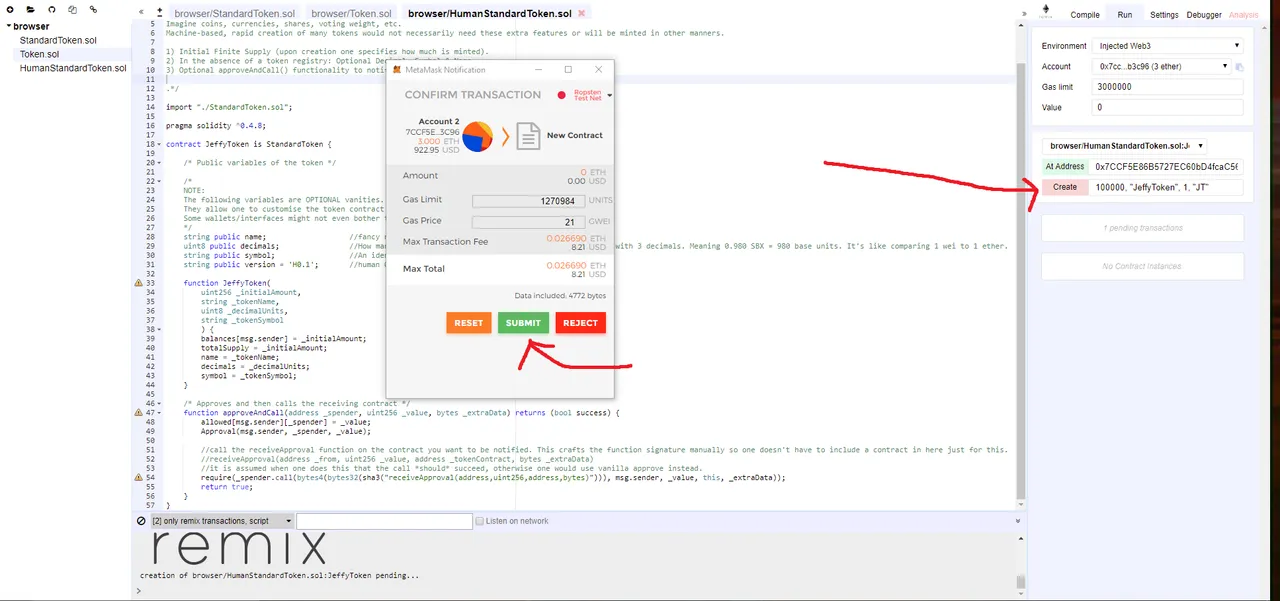The width and height of the screenshot is (1280, 601).
Task: Submit the MetaMask transaction
Action: 523,323
